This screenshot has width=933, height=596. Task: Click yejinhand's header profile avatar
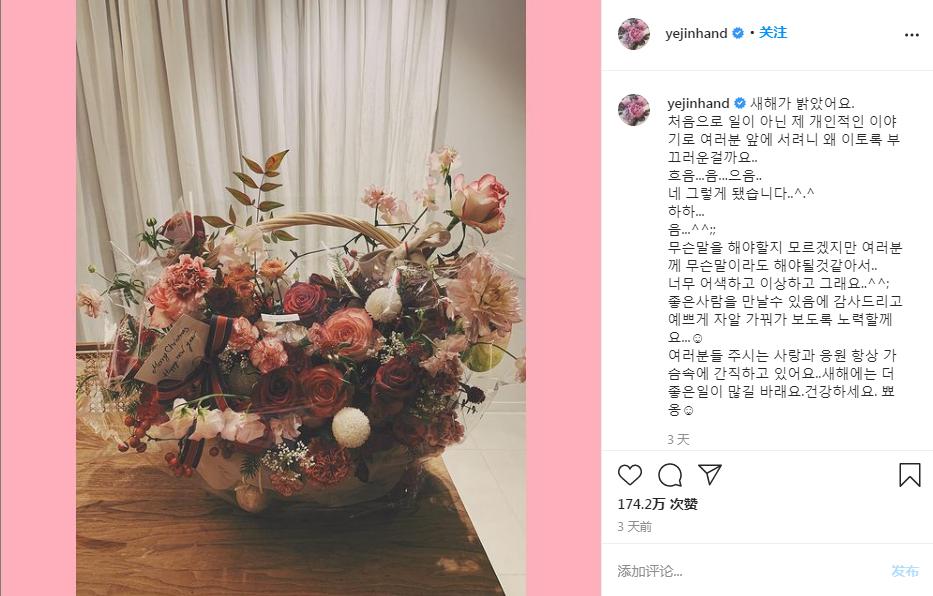634,33
